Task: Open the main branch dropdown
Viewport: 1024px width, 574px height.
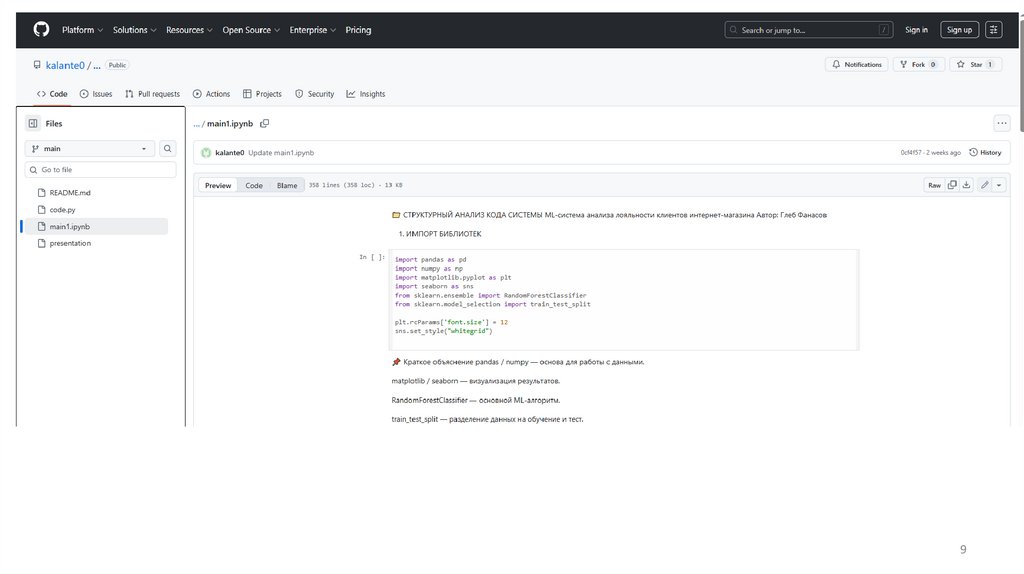Action: (x=90, y=149)
